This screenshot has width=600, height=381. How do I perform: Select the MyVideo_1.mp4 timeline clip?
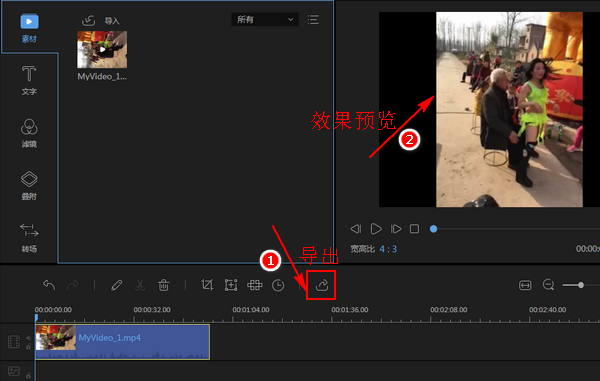122,342
